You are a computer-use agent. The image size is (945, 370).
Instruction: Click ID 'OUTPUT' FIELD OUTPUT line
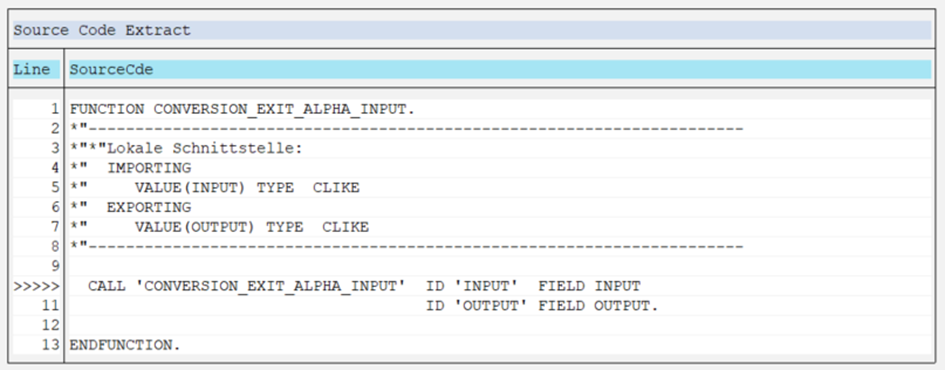[542, 306]
